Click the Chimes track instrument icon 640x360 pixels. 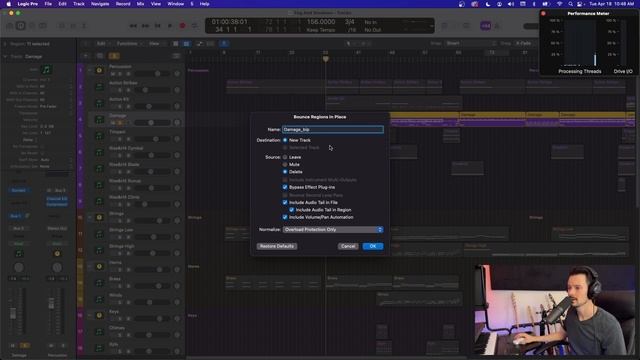click(x=99, y=331)
